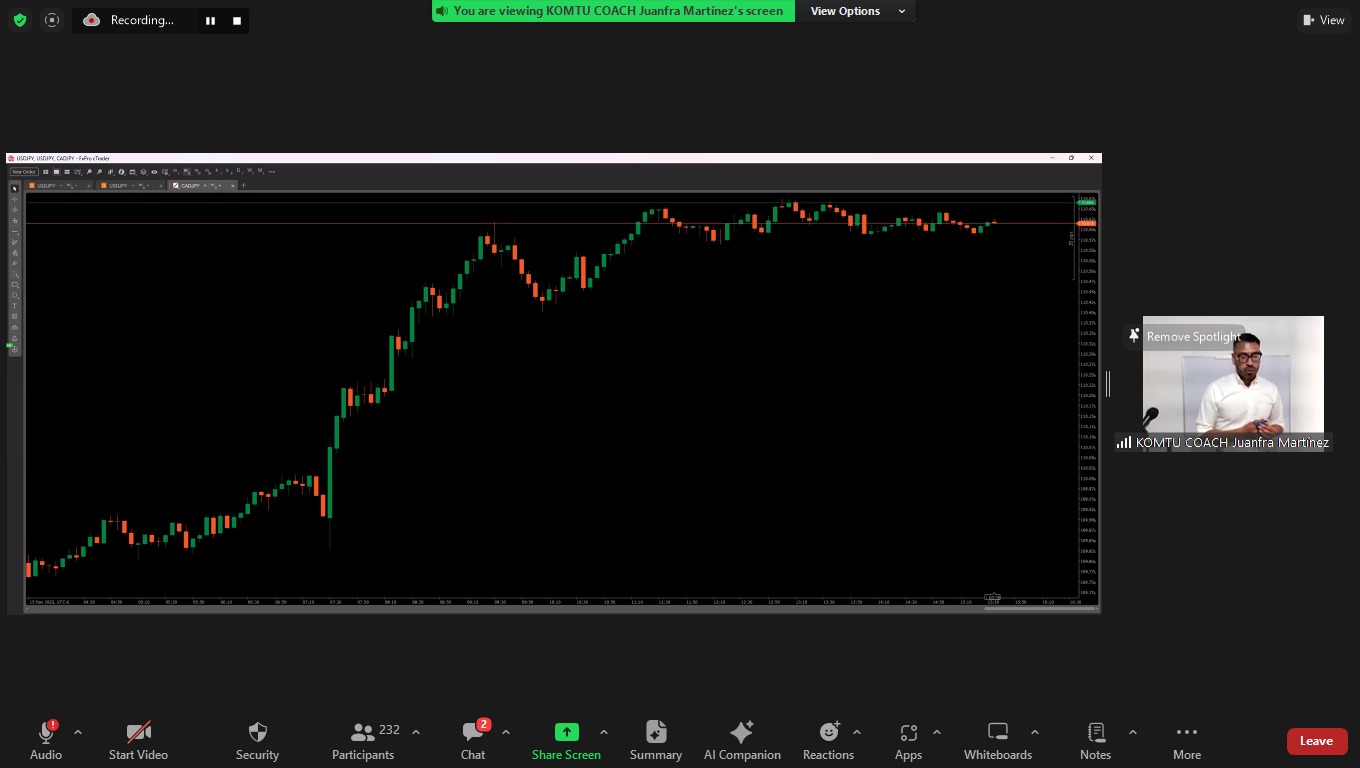Click the green encryption shield icon
Screen dimensions: 1360x768
[x=19, y=20]
